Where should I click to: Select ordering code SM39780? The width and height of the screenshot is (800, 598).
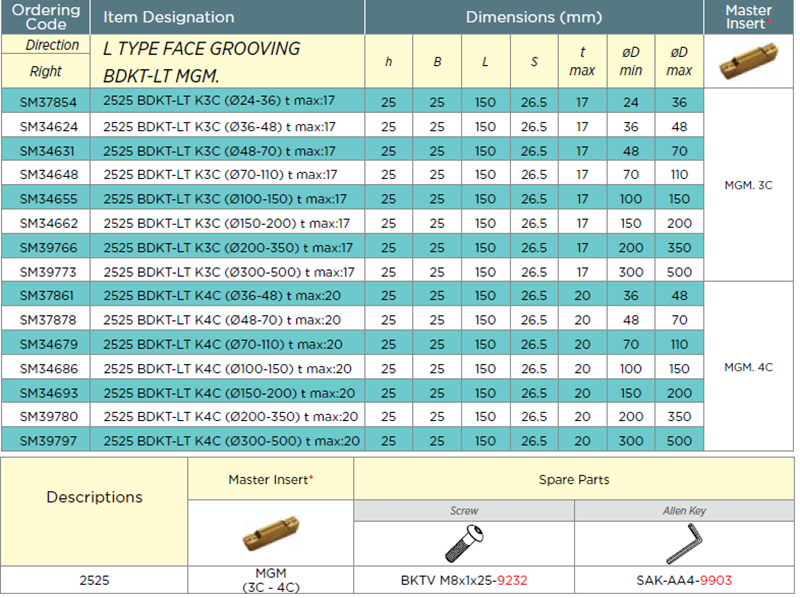(49, 417)
